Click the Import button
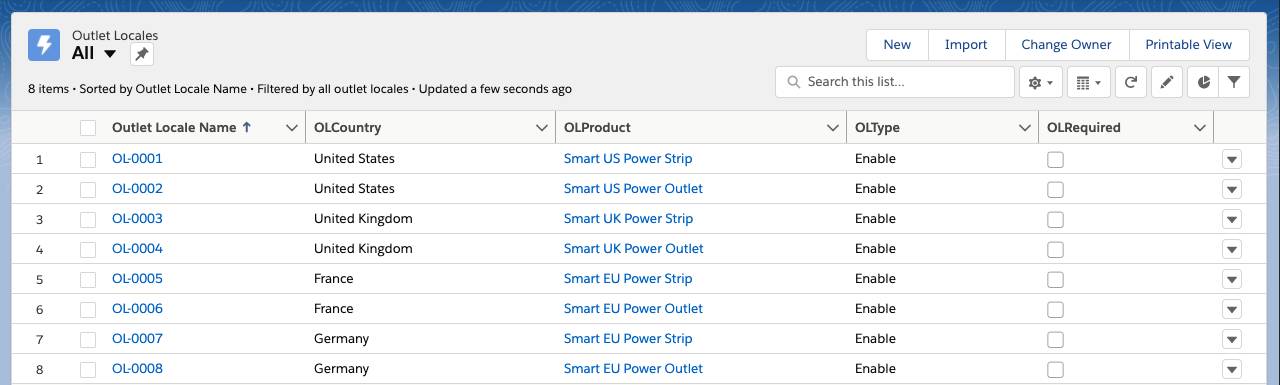 pos(966,45)
